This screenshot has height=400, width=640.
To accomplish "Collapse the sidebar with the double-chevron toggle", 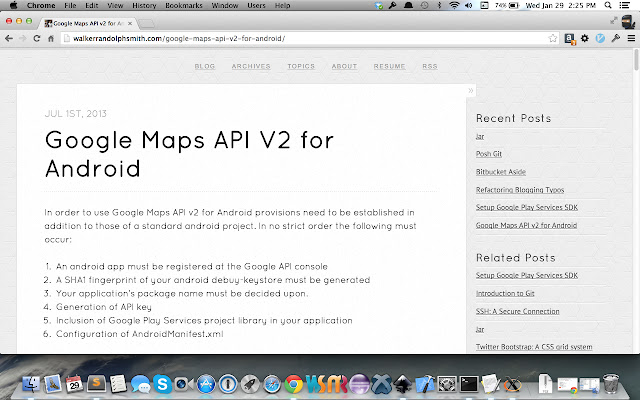I will point(471,90).
